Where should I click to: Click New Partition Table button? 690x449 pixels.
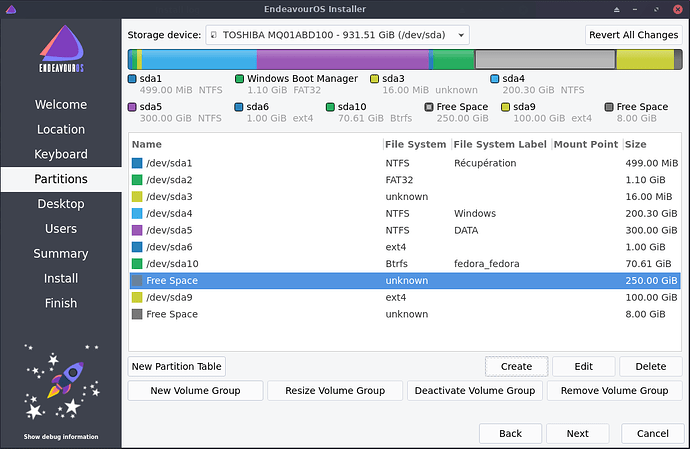(x=177, y=366)
